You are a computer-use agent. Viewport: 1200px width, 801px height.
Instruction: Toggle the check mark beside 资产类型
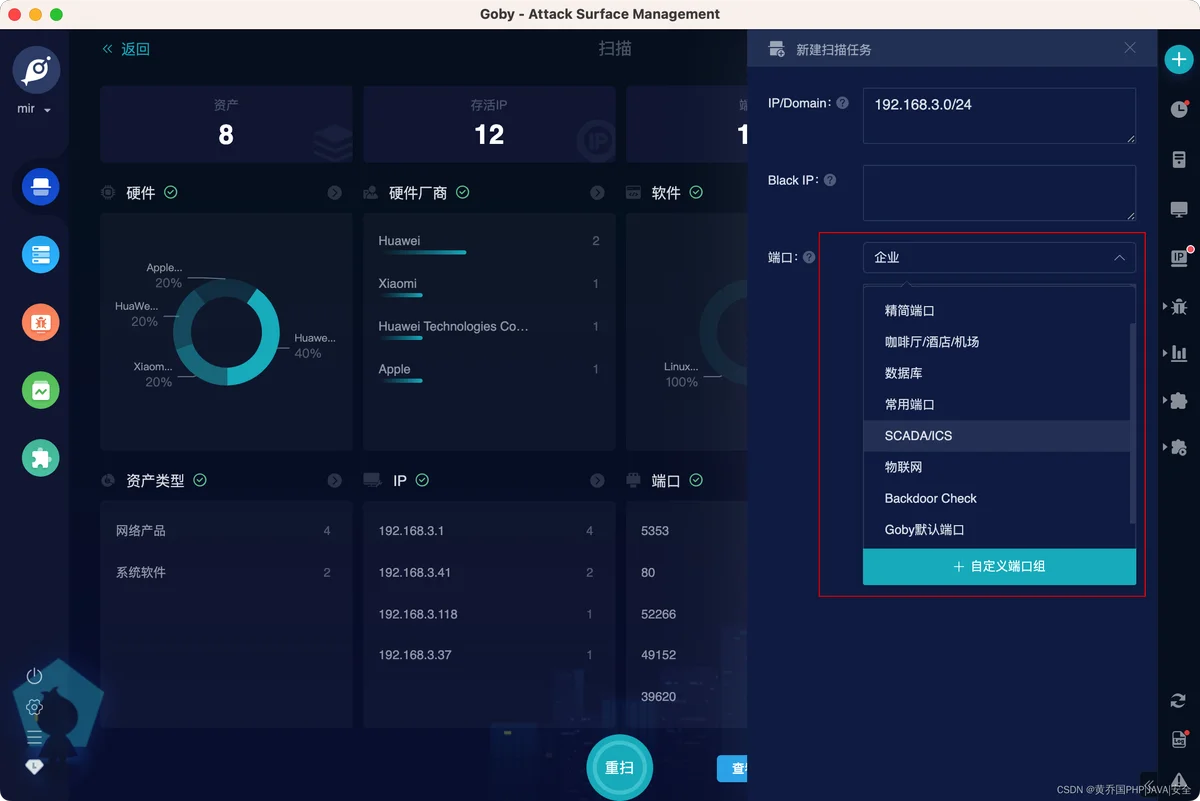(200, 480)
